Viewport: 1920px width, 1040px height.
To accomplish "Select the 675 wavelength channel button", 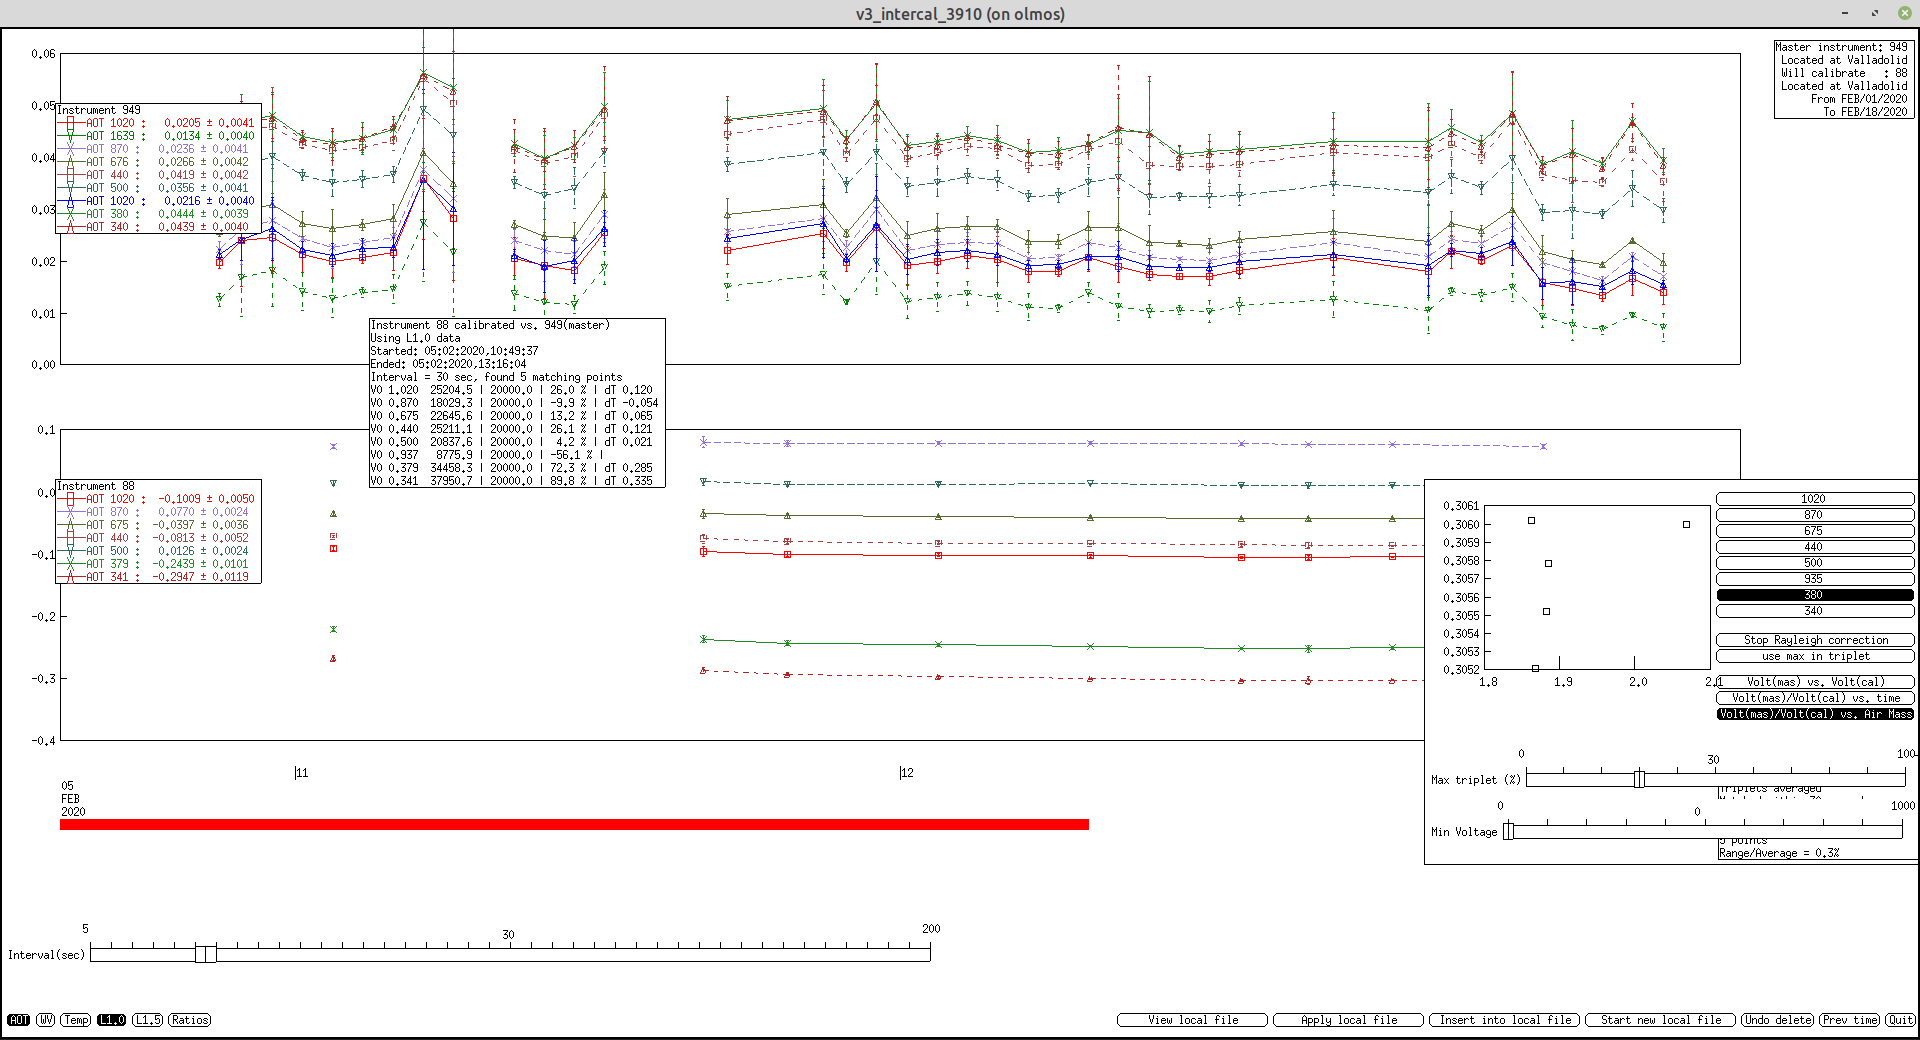I will (x=1814, y=531).
